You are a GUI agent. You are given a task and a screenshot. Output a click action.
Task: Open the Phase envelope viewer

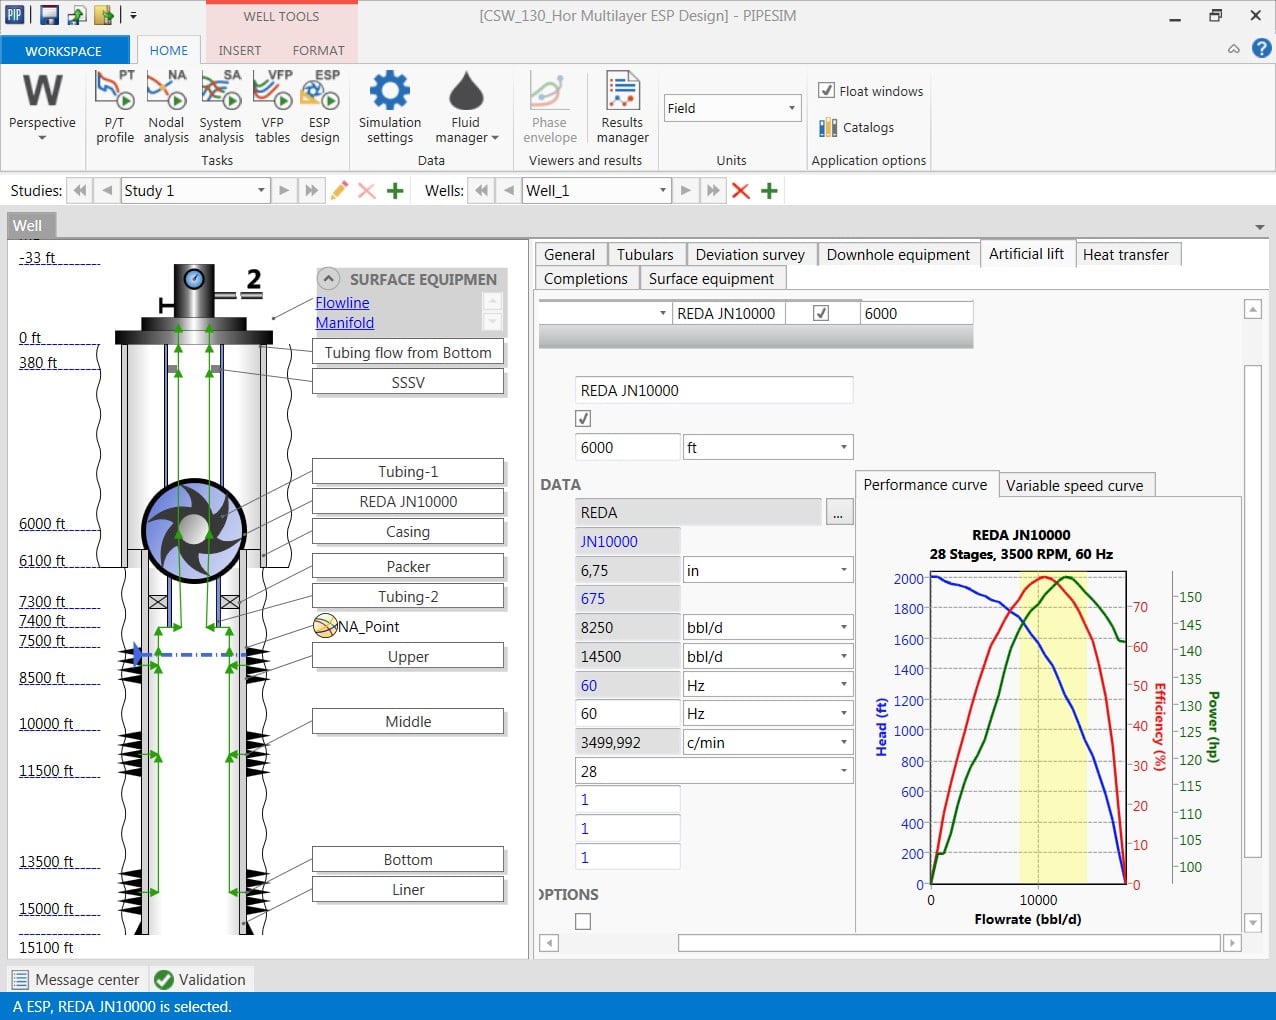pyautogui.click(x=549, y=106)
